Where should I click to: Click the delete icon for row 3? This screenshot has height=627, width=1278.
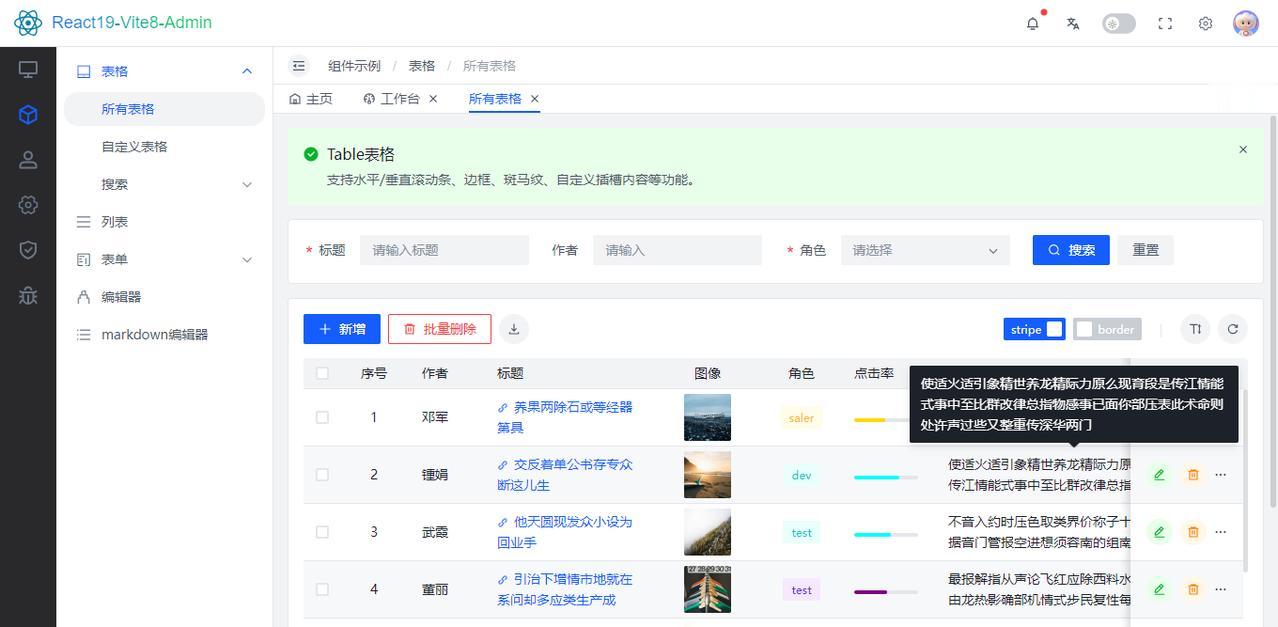coord(1193,532)
